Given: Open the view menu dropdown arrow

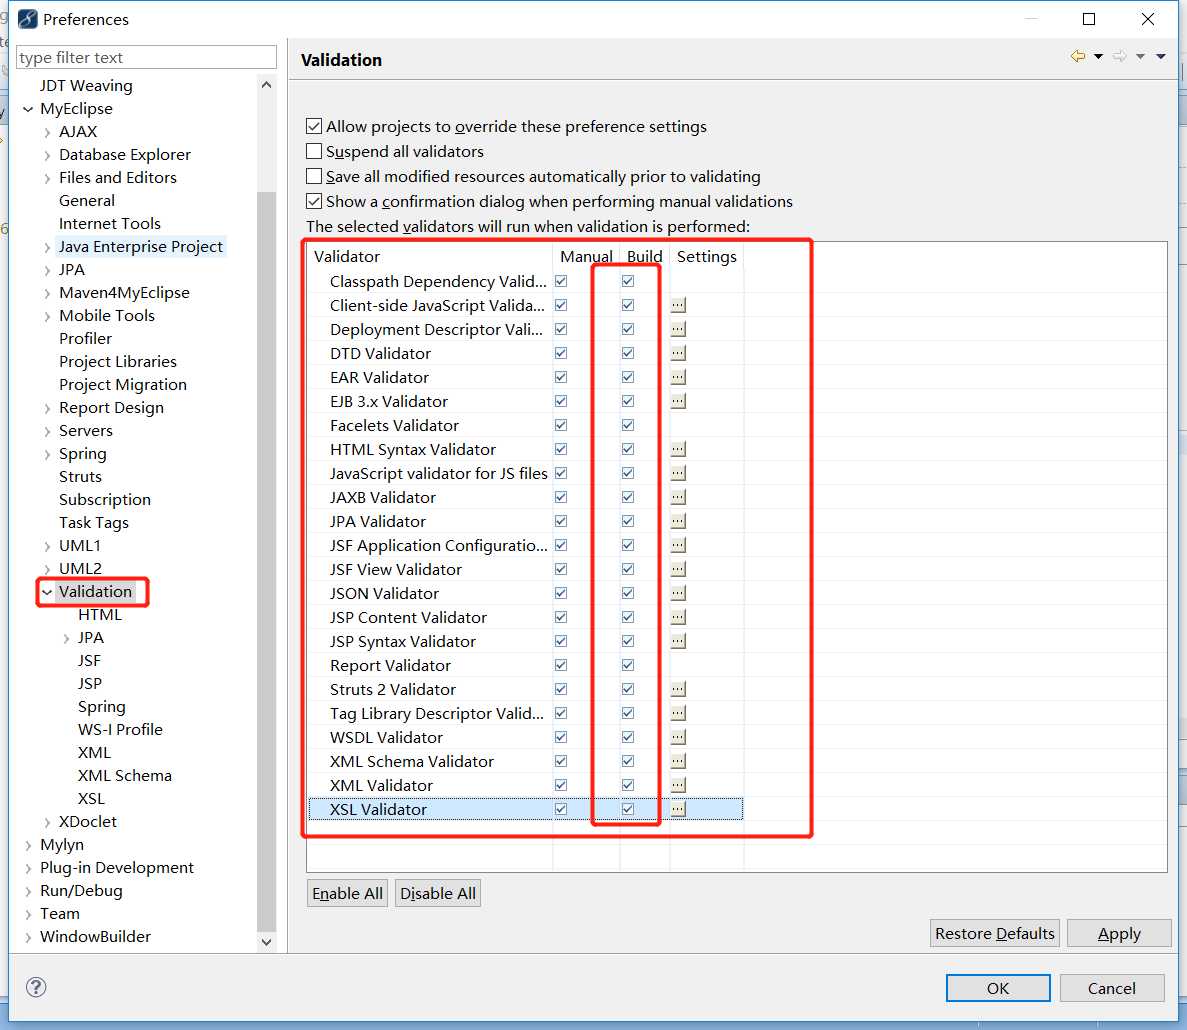Looking at the screenshot, I should (1161, 56).
